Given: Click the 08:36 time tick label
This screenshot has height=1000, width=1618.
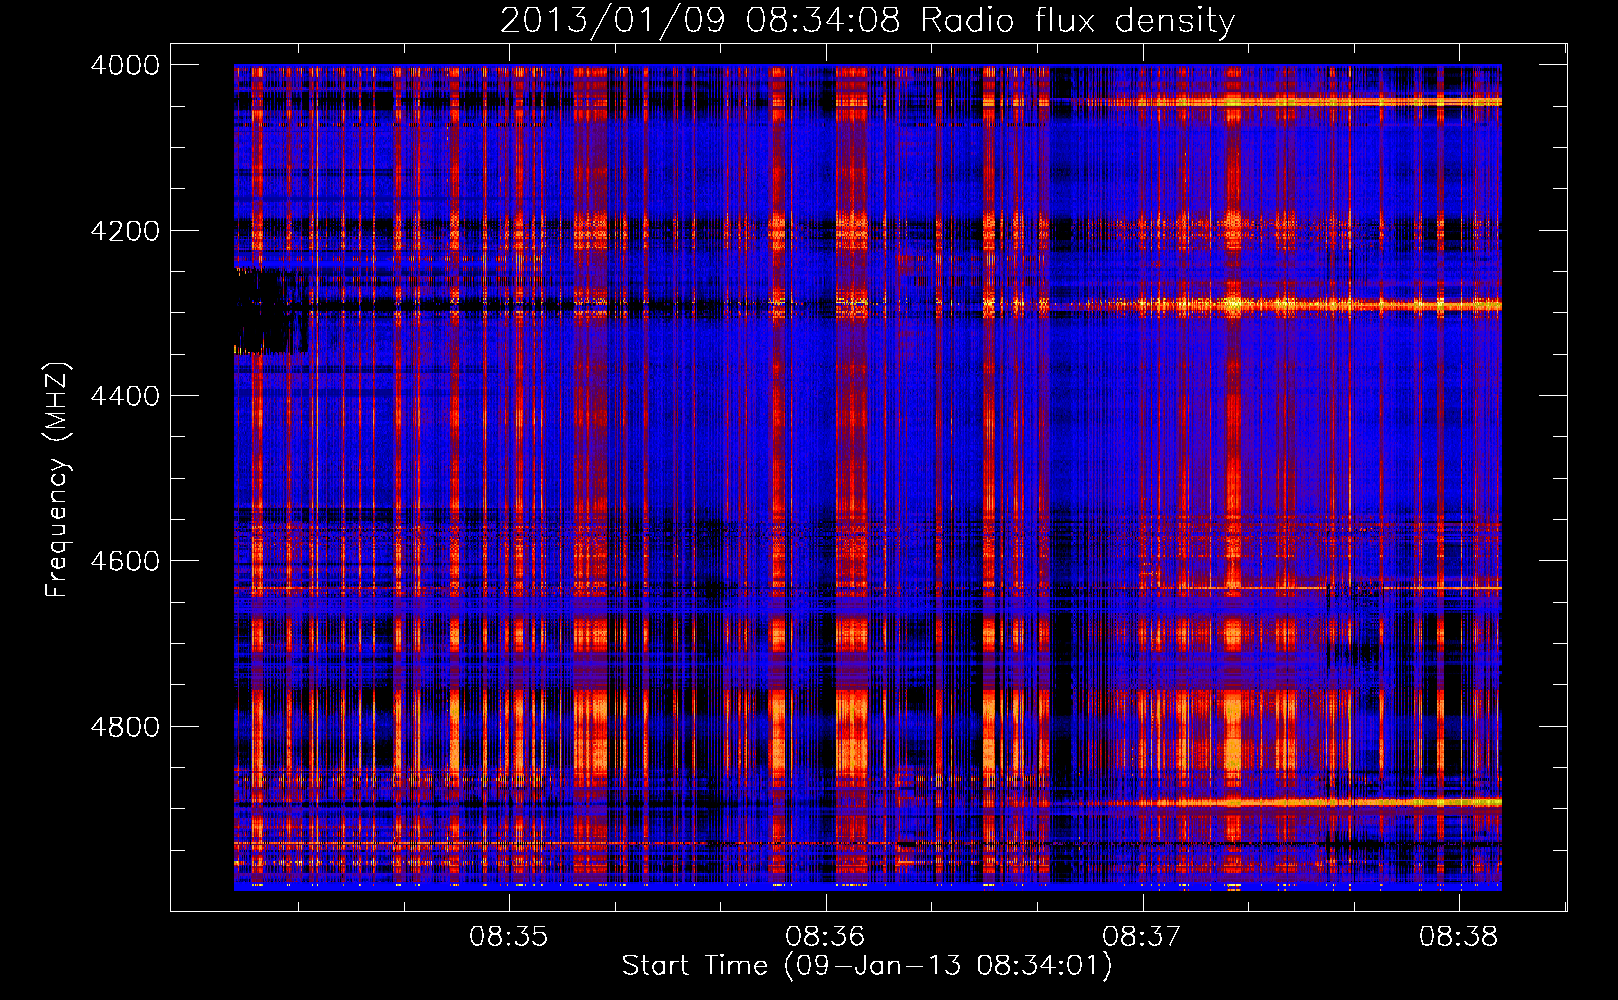Looking at the screenshot, I should click(x=825, y=937).
